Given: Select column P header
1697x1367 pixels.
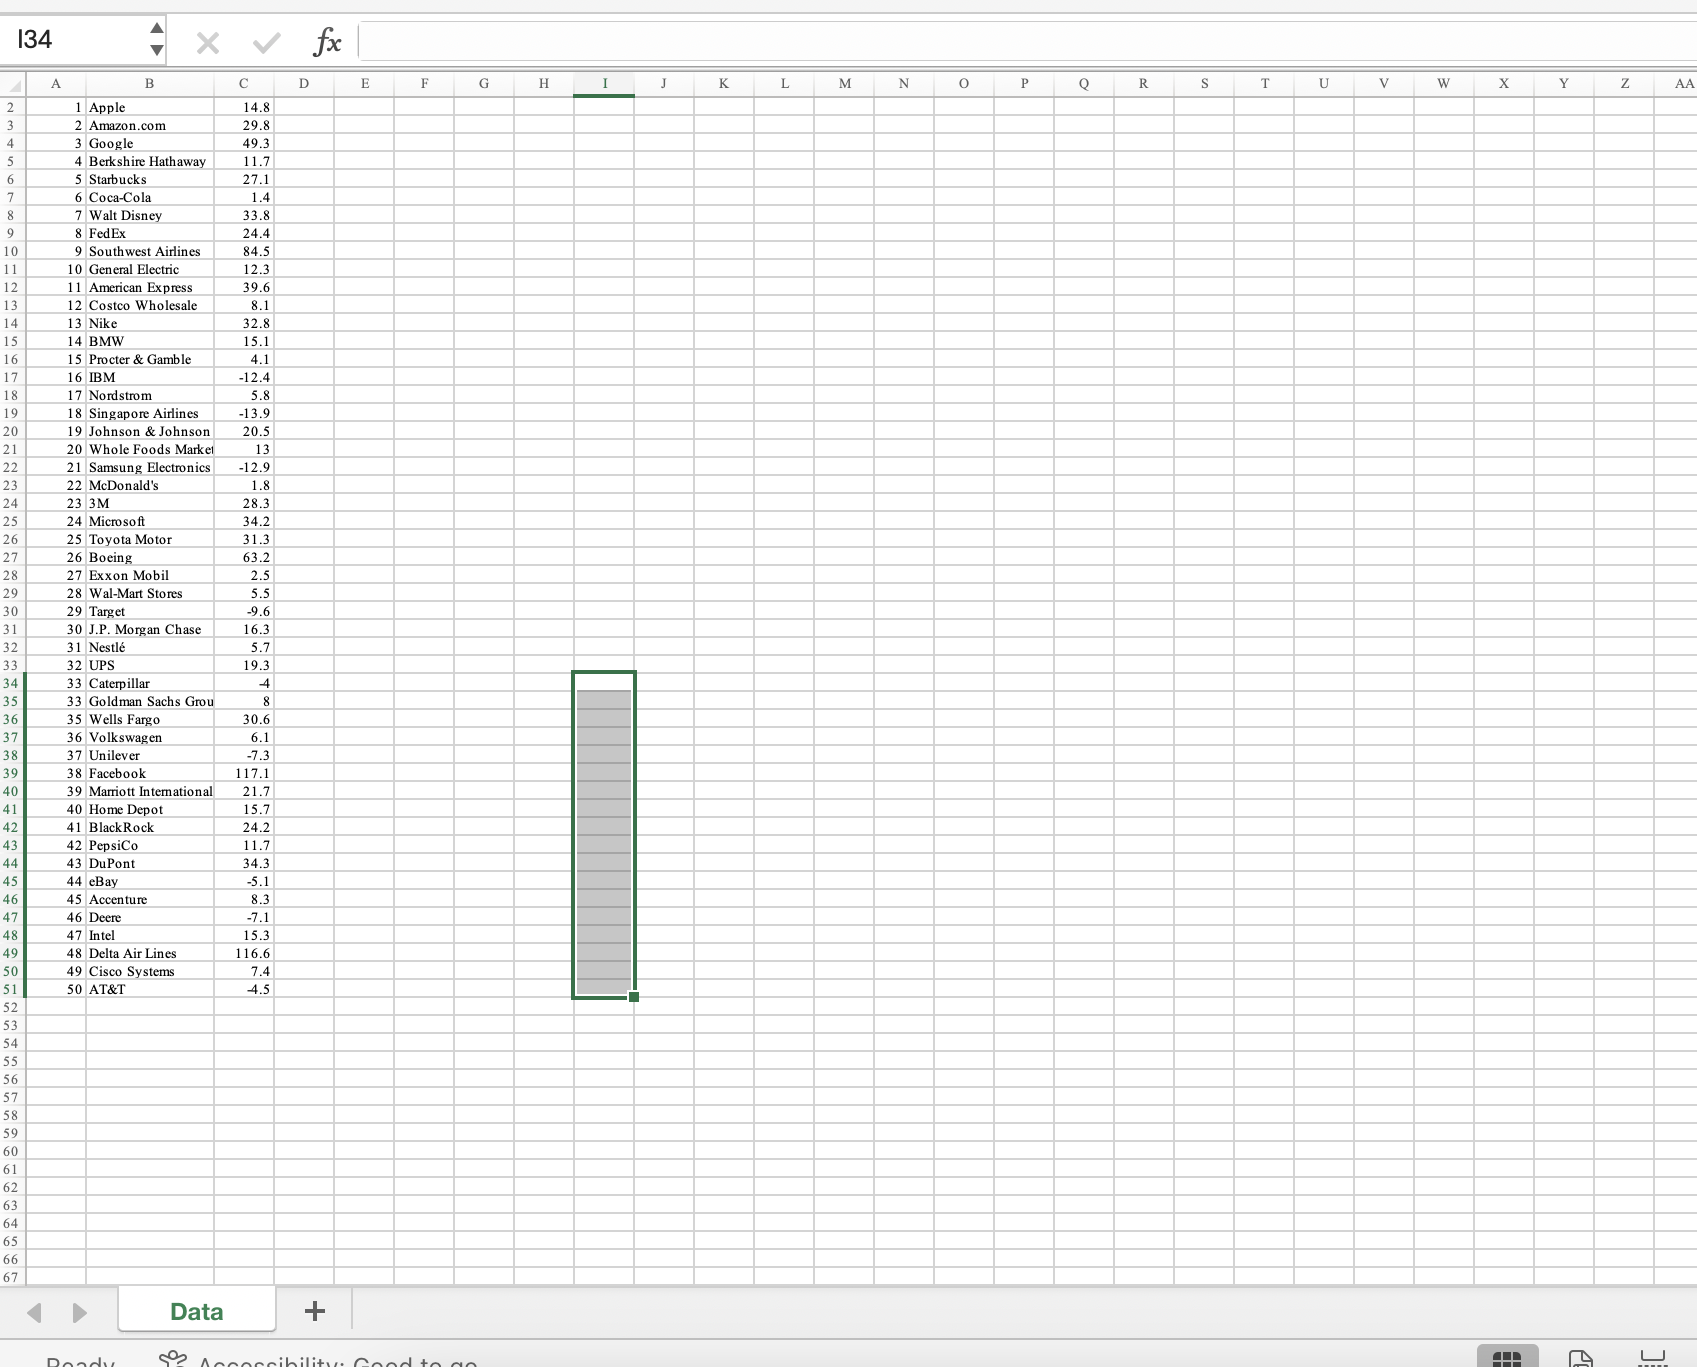Looking at the screenshot, I should pos(1024,84).
